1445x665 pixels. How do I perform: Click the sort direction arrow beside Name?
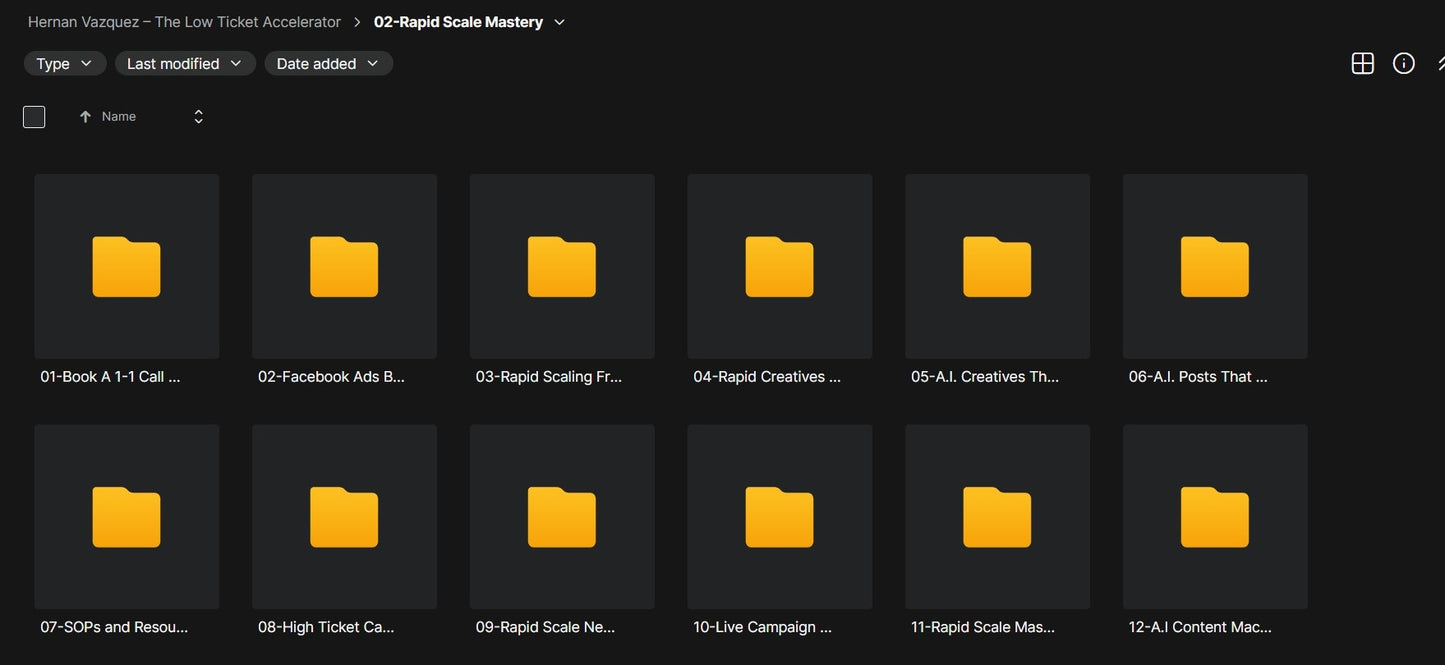(85, 117)
